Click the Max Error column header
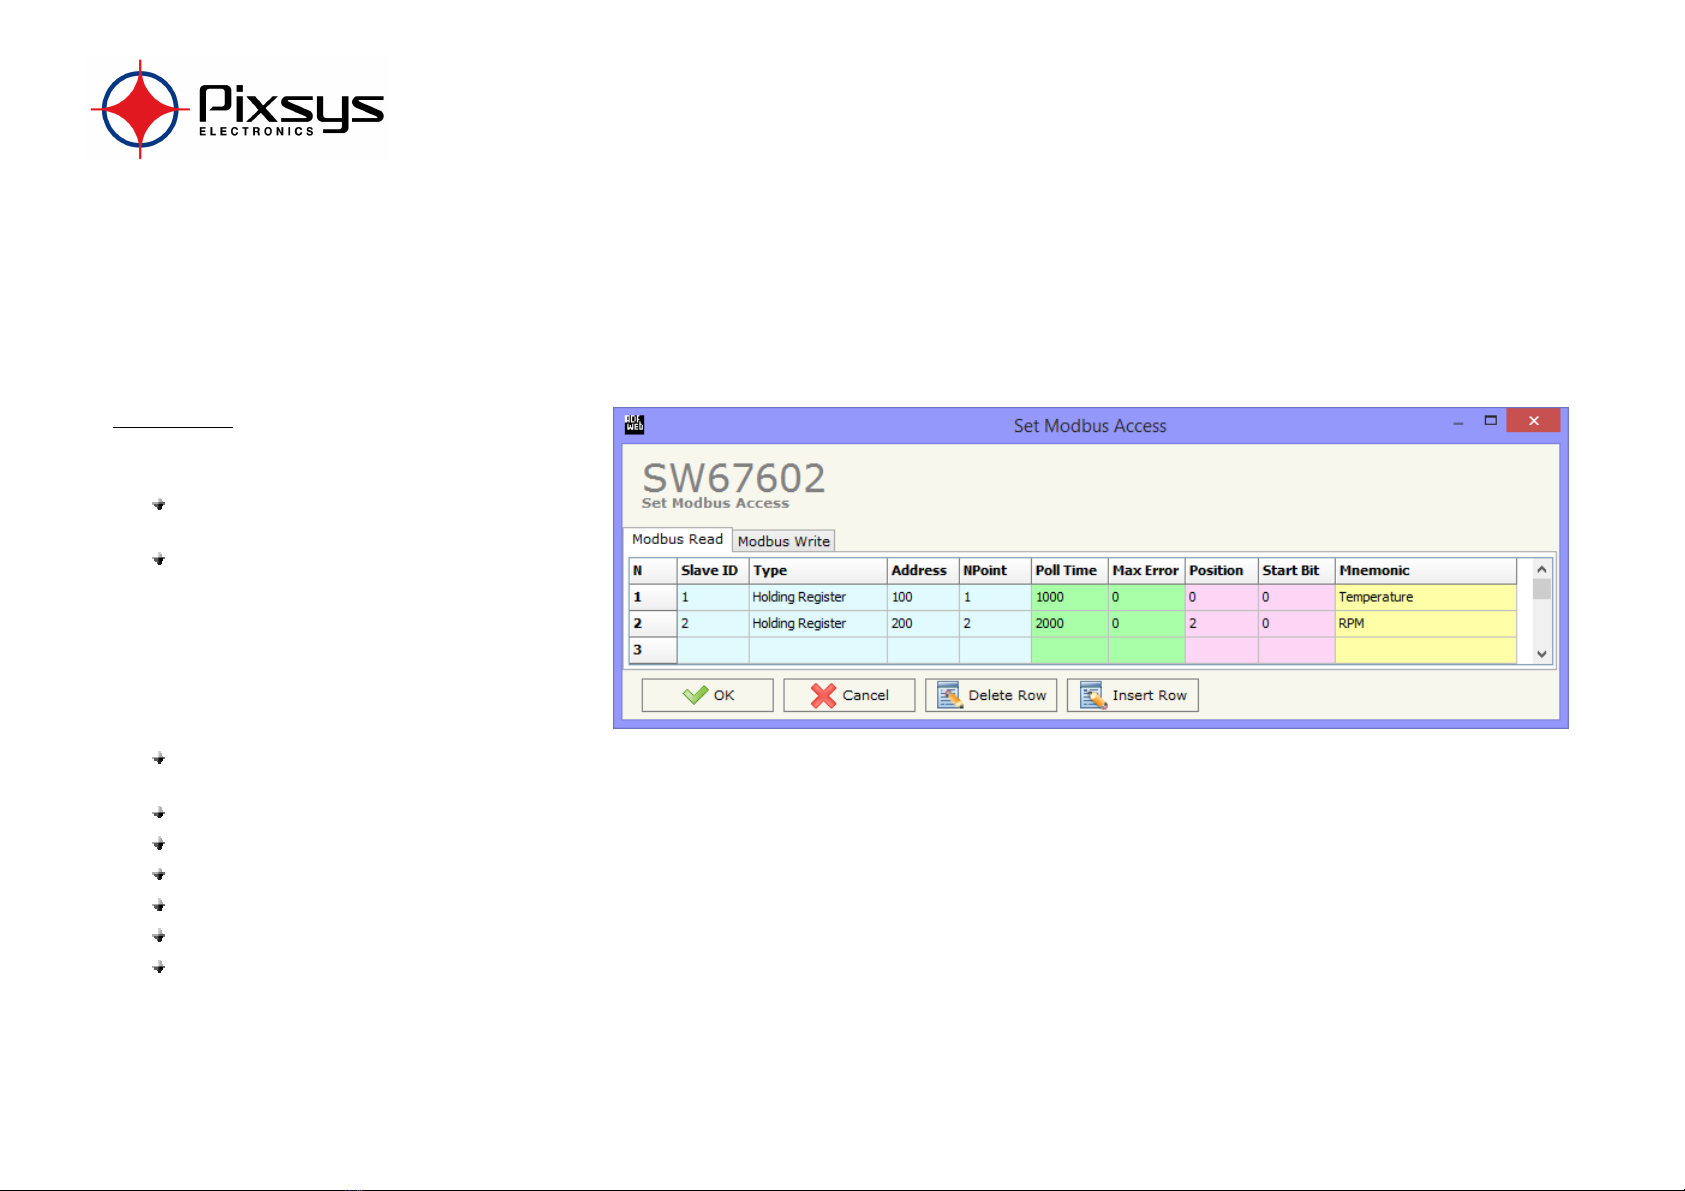 (x=1147, y=571)
